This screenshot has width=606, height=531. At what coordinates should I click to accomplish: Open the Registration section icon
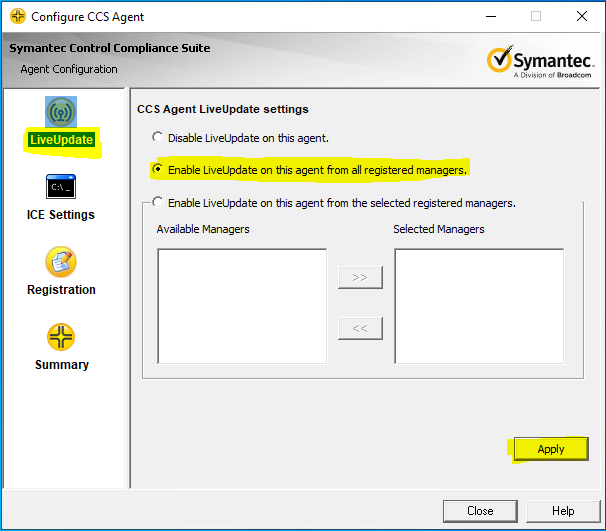(x=61, y=262)
